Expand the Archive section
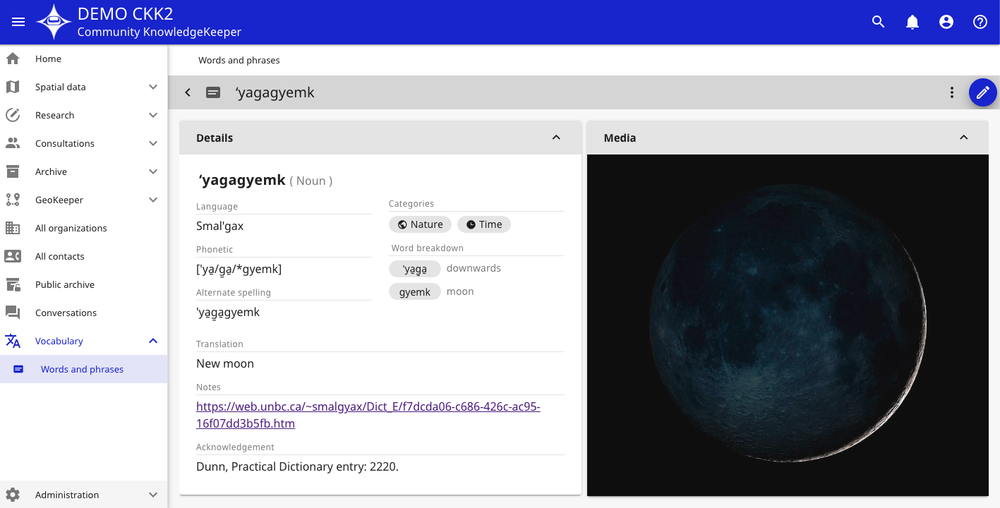The image size is (1000, 508). [153, 171]
